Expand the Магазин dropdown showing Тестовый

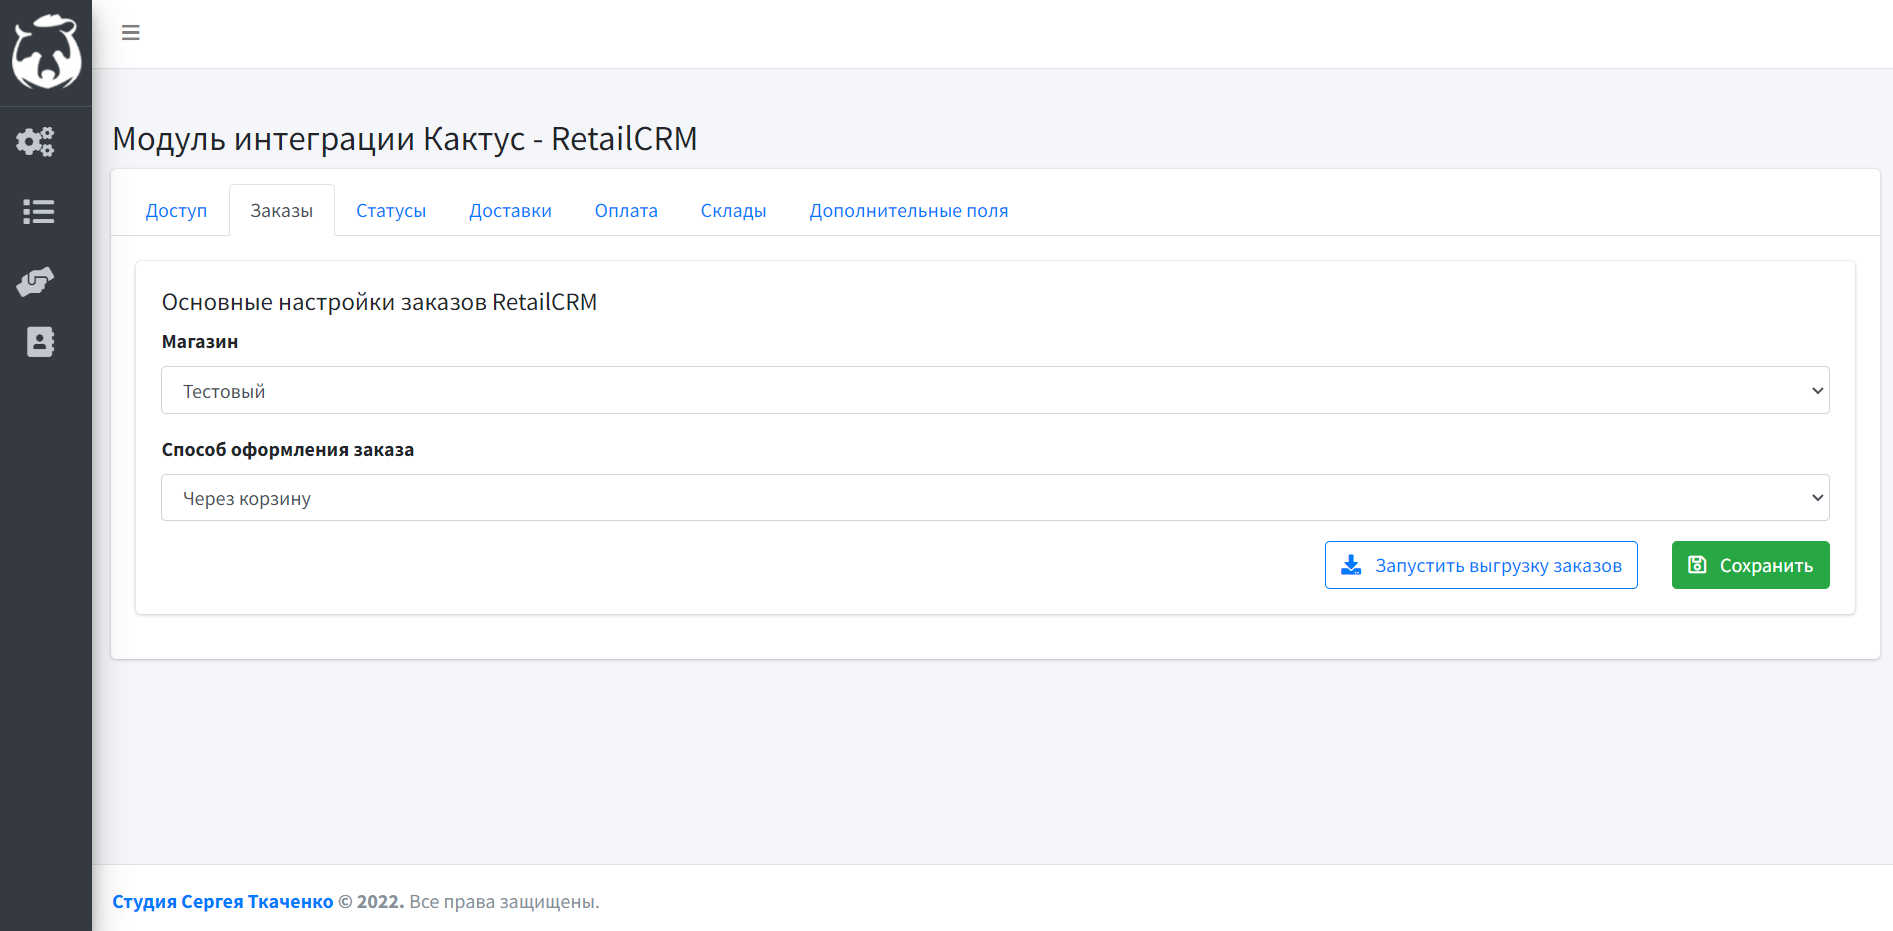click(995, 390)
